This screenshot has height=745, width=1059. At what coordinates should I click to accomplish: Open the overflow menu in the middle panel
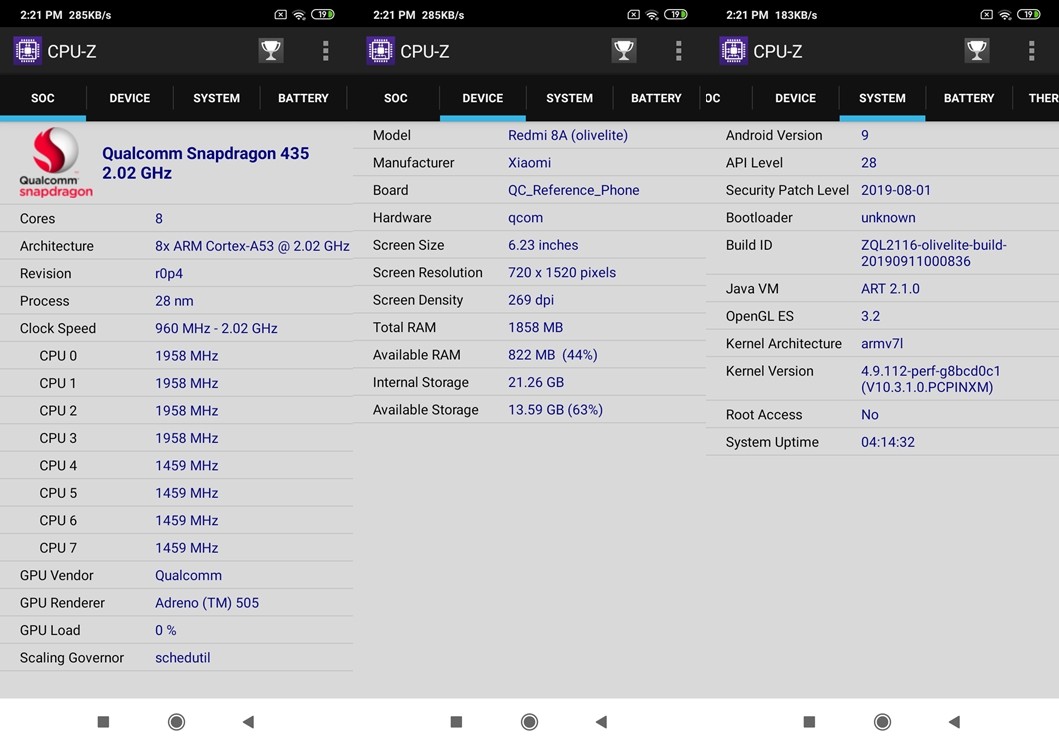pos(679,51)
